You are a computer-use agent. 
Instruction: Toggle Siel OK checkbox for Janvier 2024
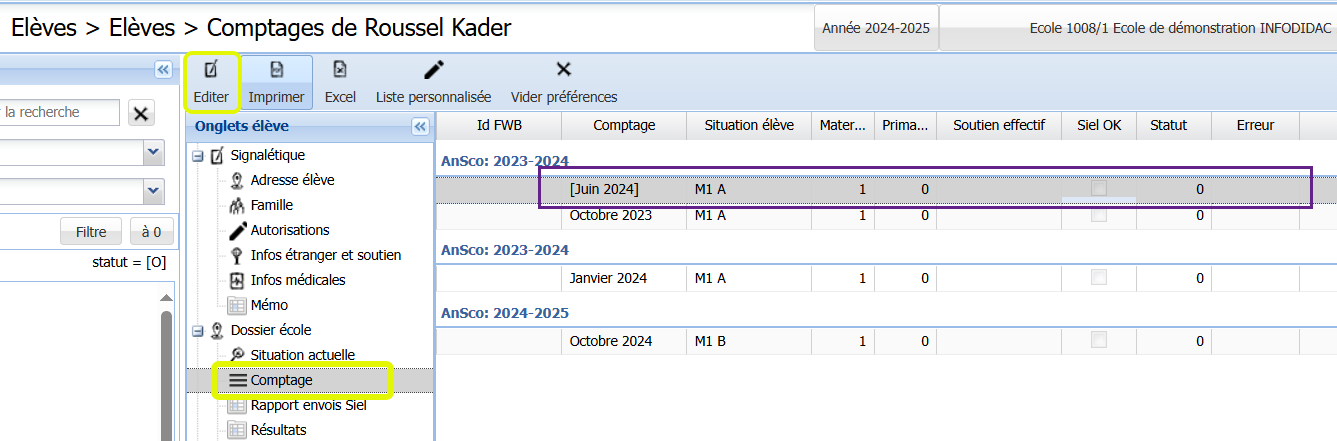click(x=1099, y=278)
